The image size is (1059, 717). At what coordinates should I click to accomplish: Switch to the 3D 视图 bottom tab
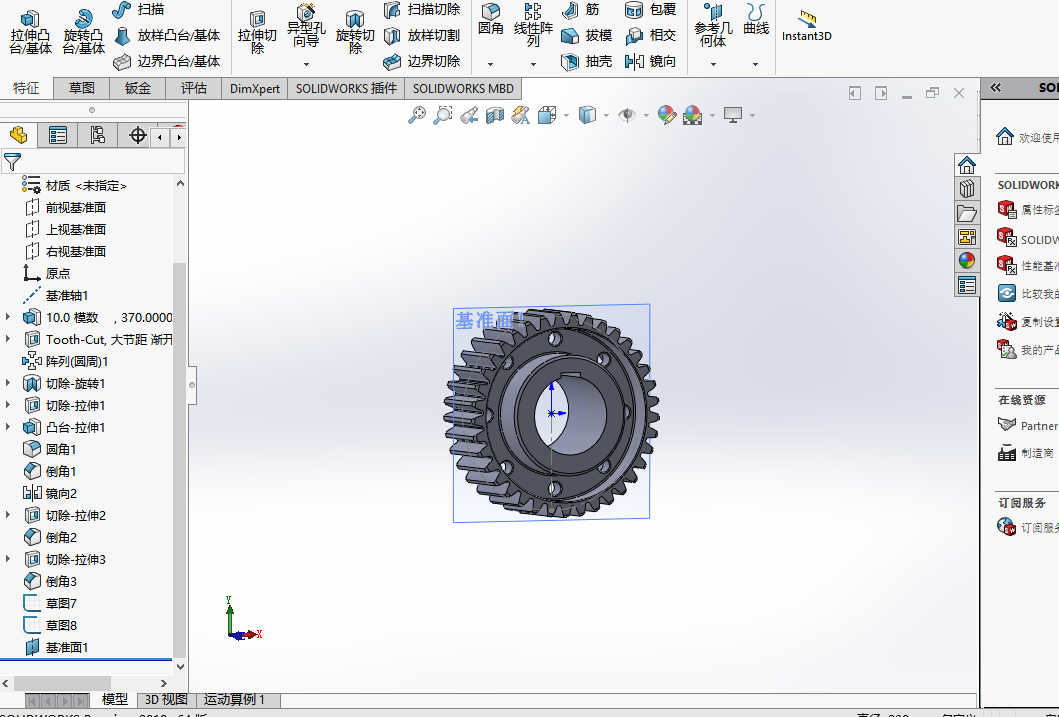pyautogui.click(x=166, y=699)
